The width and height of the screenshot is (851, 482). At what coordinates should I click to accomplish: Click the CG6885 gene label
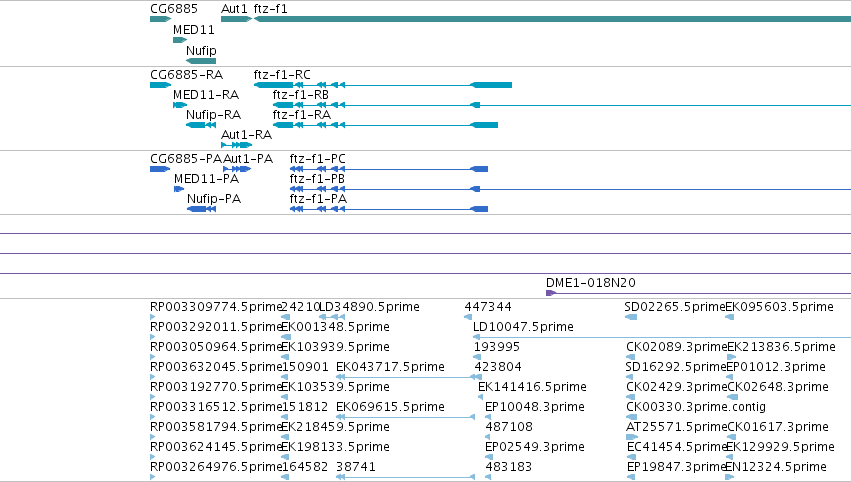(x=174, y=9)
